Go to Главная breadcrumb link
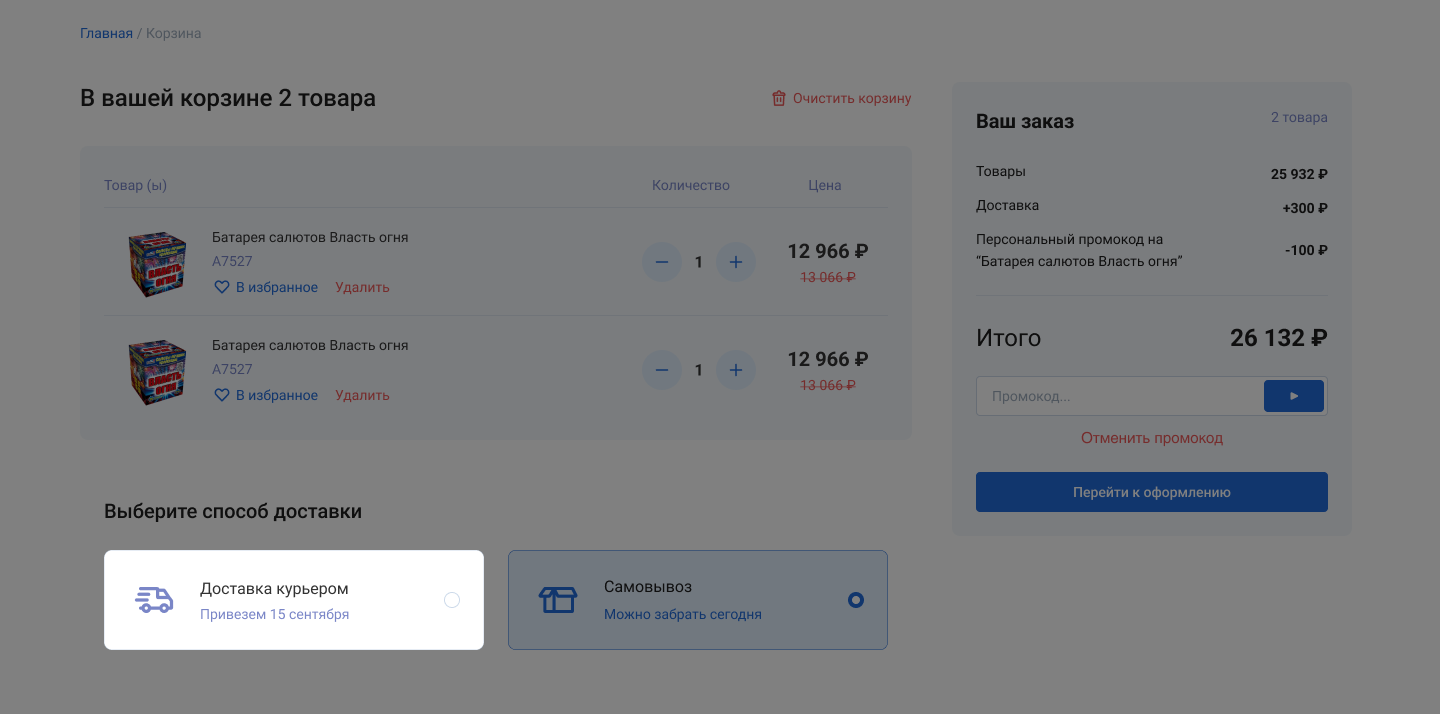Screen dimensions: 1440x714 [106, 33]
